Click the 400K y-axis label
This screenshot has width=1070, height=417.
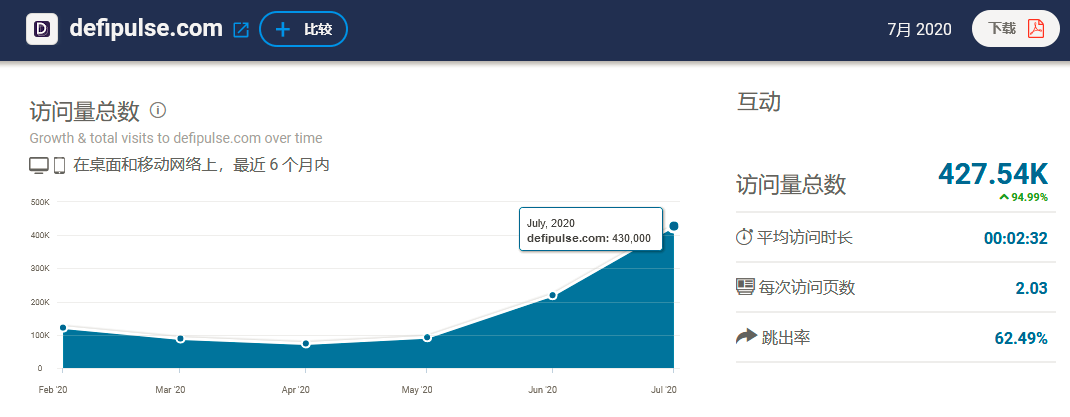click(x=41, y=235)
